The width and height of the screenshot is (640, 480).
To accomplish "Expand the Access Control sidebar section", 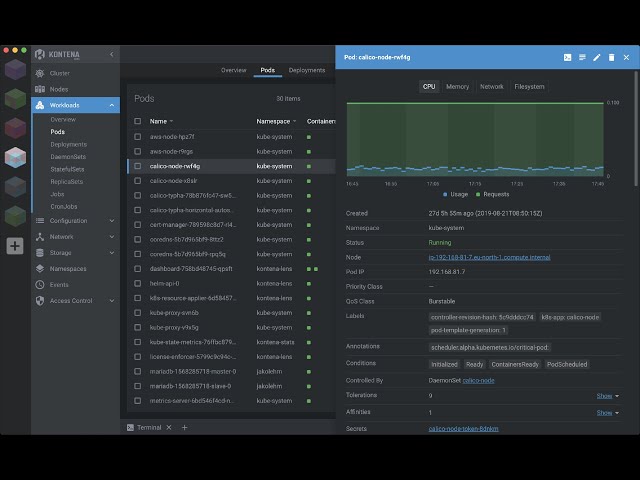I will point(111,301).
